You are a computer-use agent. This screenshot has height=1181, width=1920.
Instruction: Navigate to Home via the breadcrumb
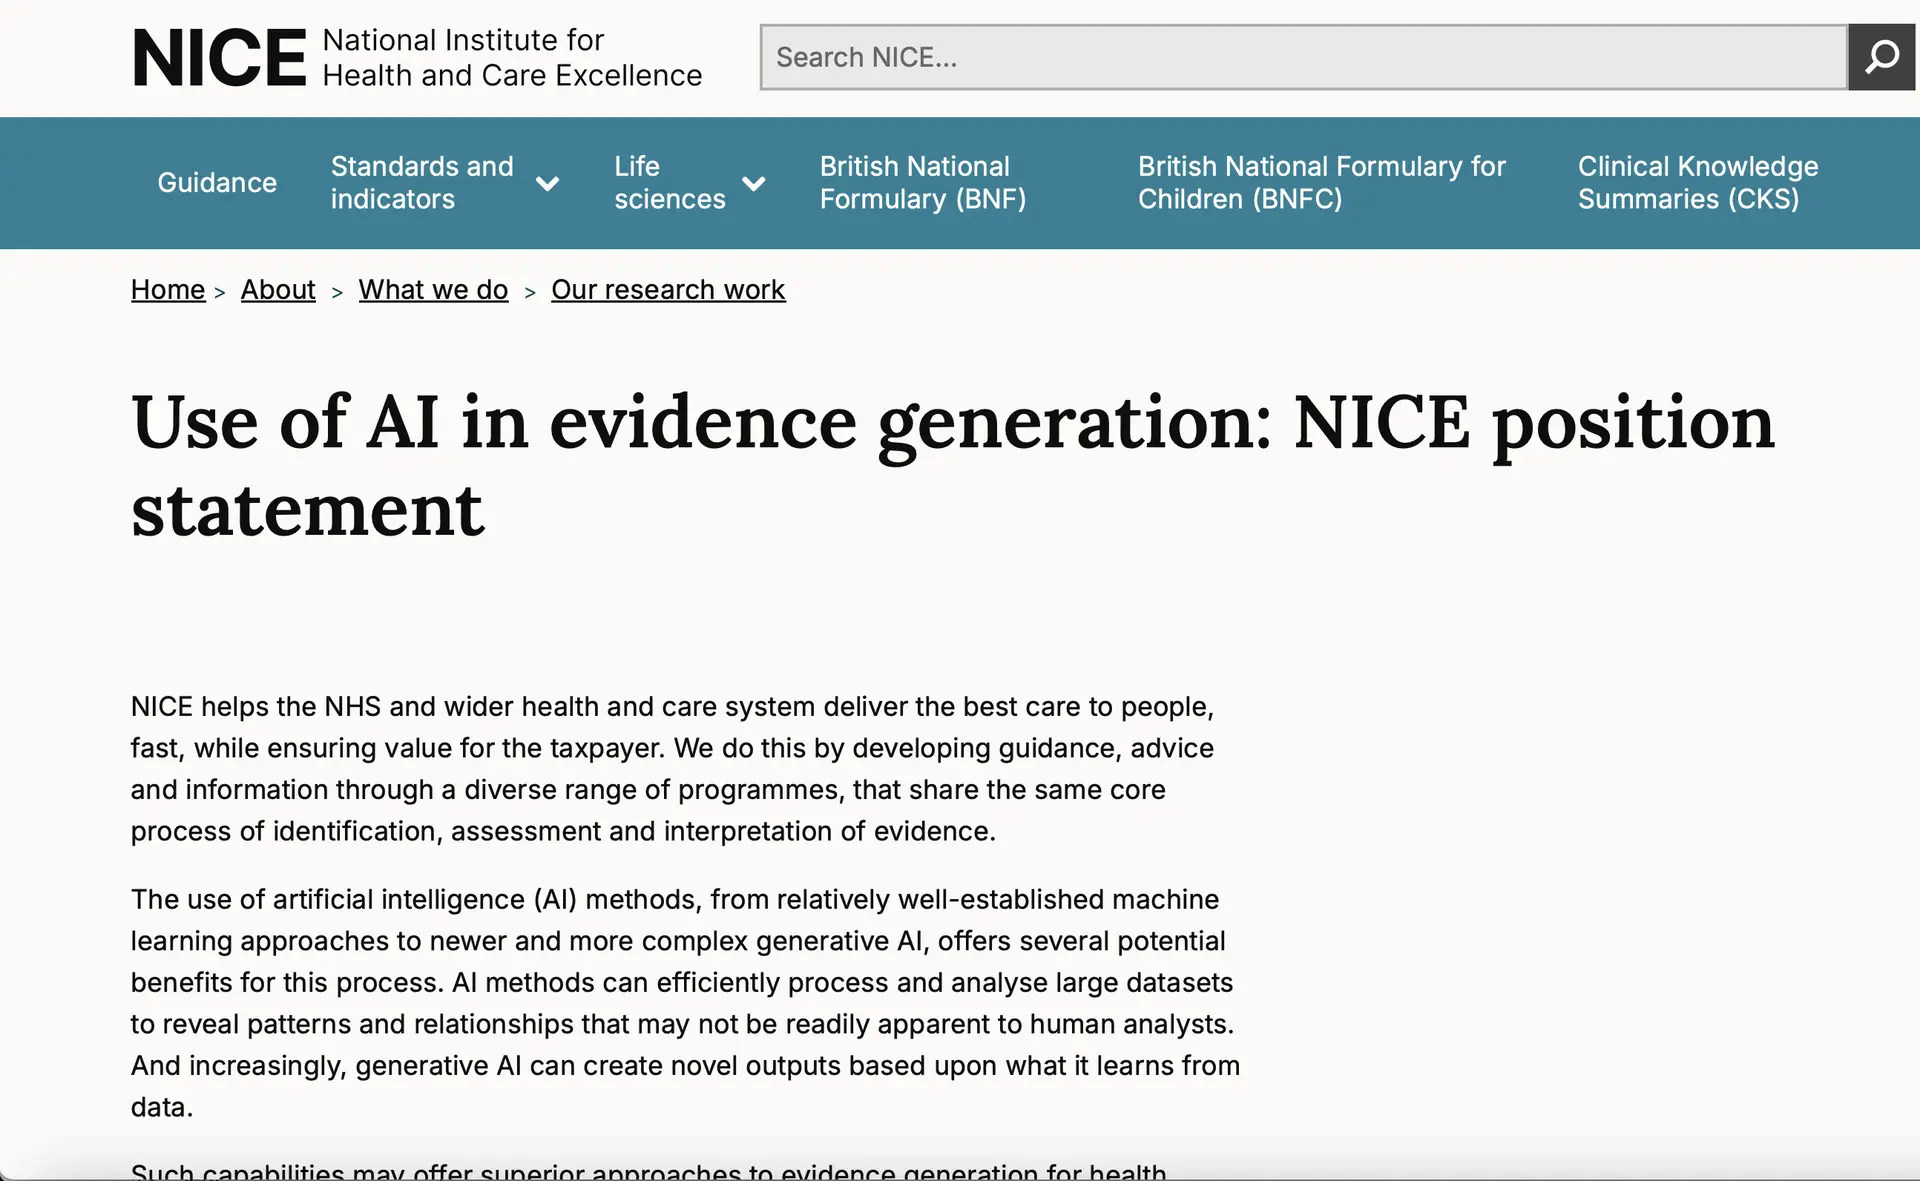click(x=167, y=290)
